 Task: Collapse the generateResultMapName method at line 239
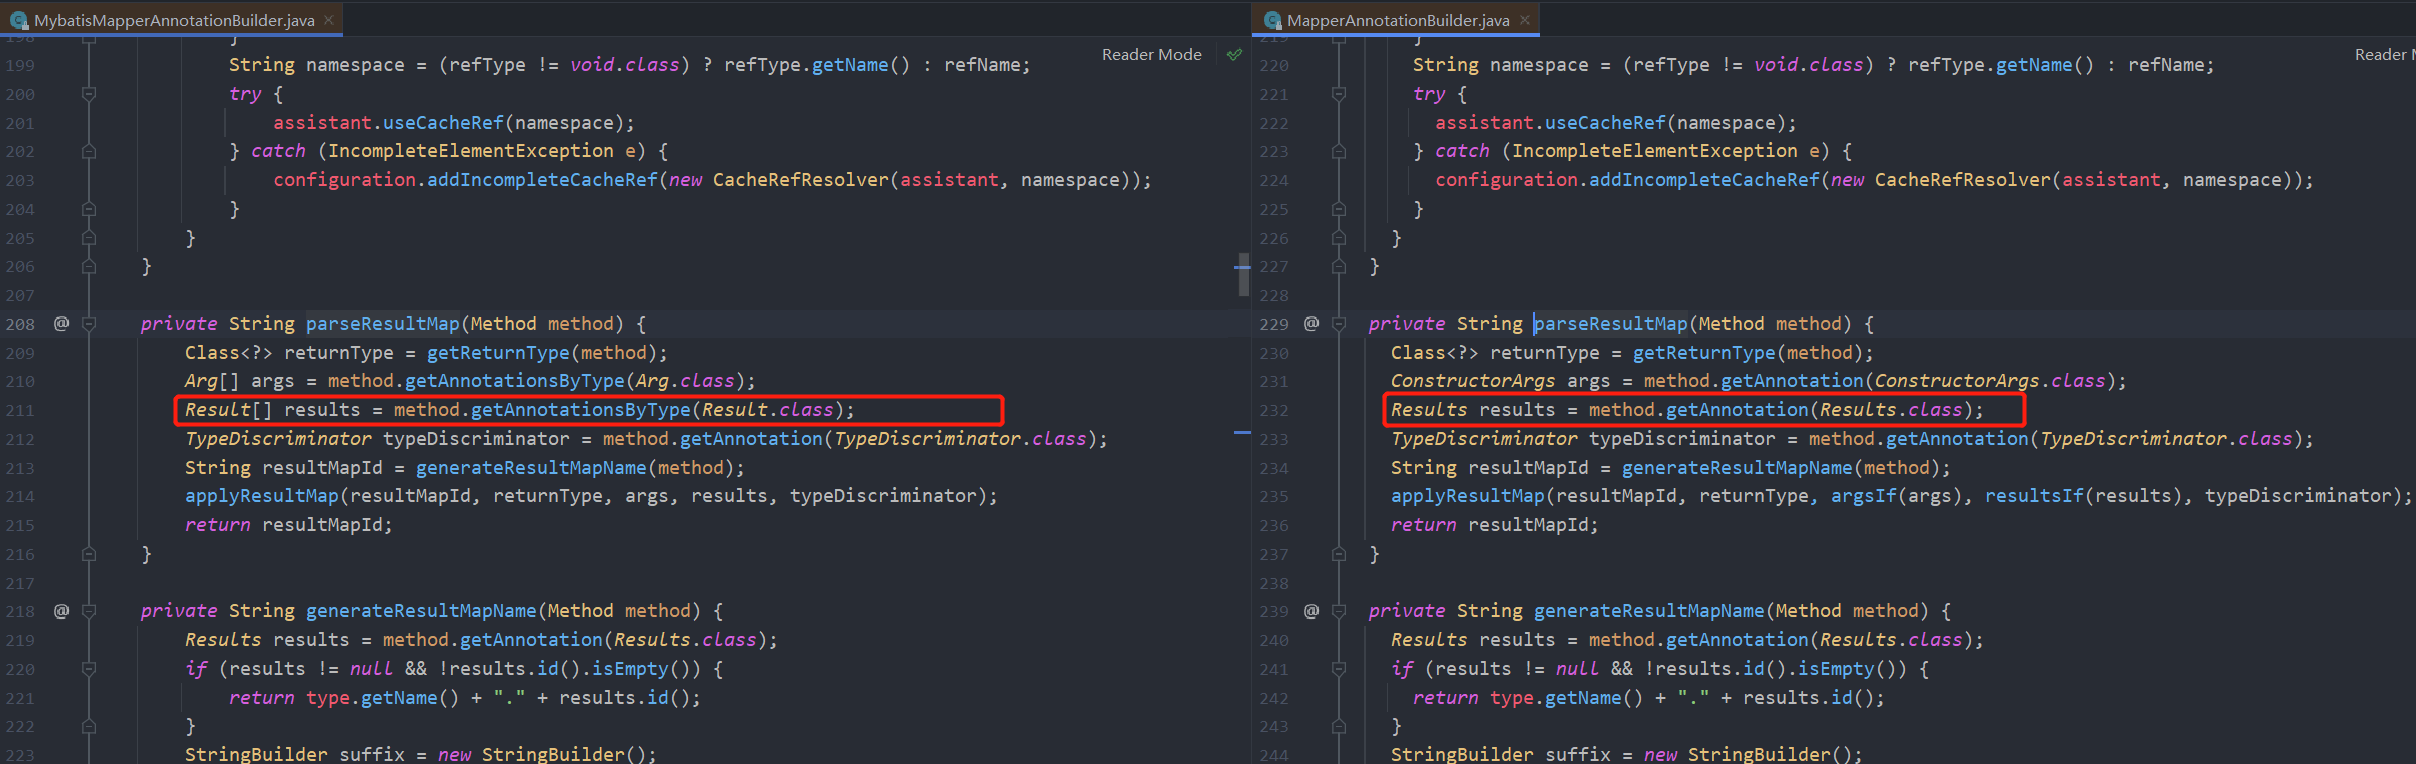pos(1339,611)
